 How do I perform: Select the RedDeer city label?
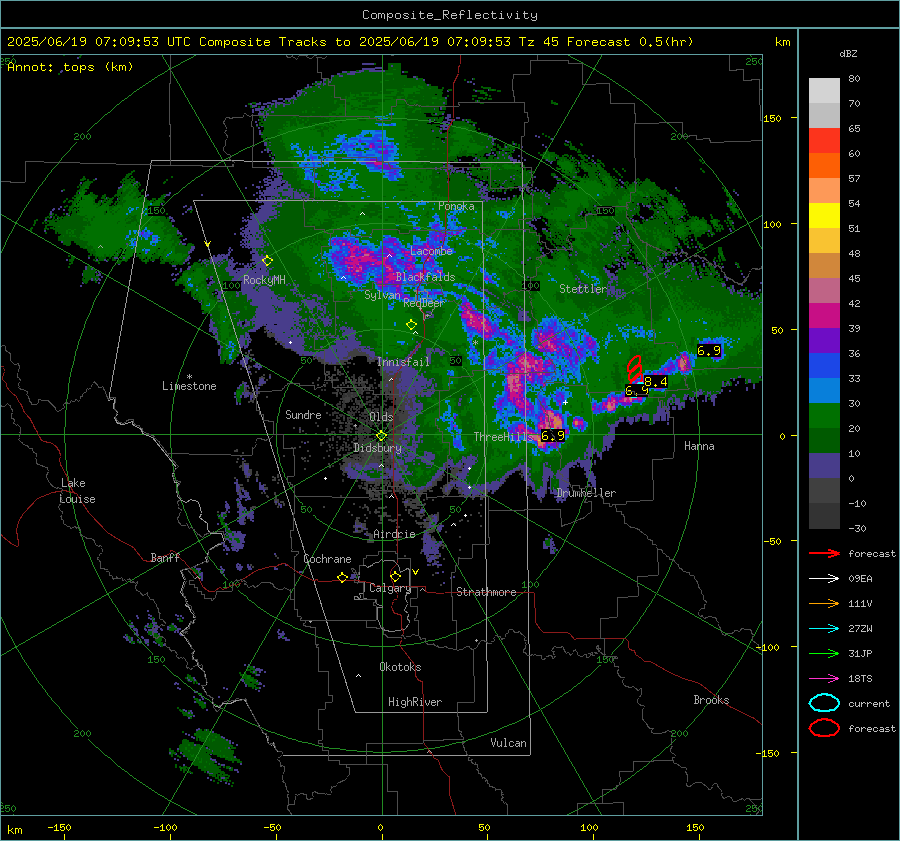coord(424,303)
